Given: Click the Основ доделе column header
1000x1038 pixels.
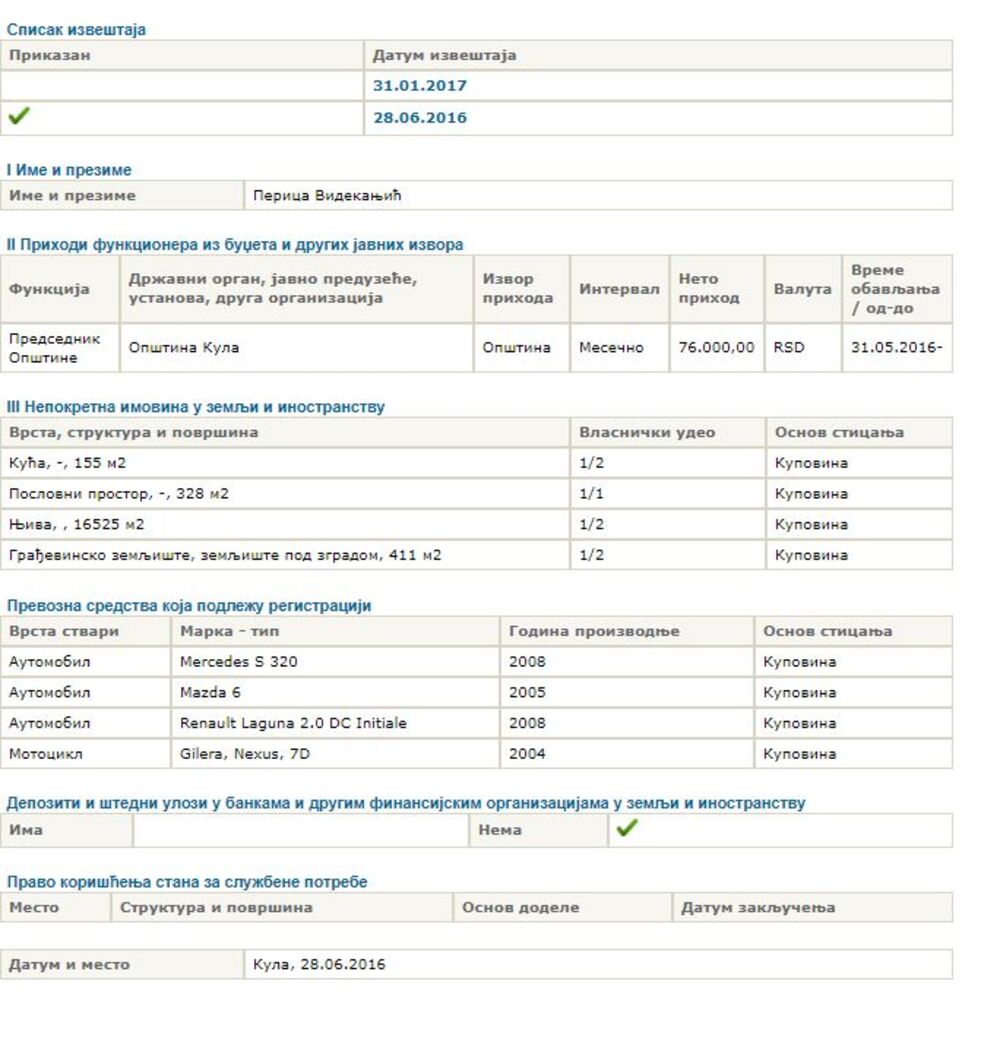Looking at the screenshot, I should click(x=520, y=908).
